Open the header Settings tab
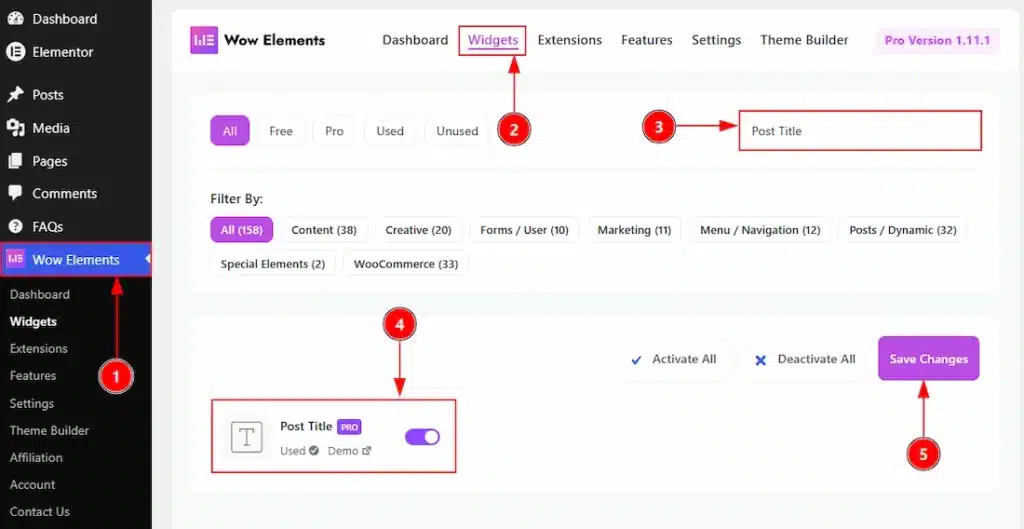 (716, 40)
